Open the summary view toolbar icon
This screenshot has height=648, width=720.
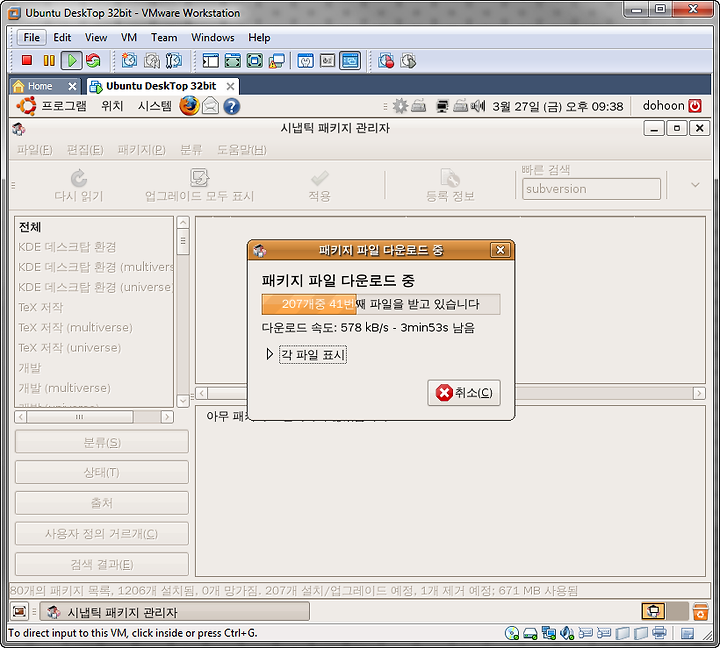[x=305, y=61]
